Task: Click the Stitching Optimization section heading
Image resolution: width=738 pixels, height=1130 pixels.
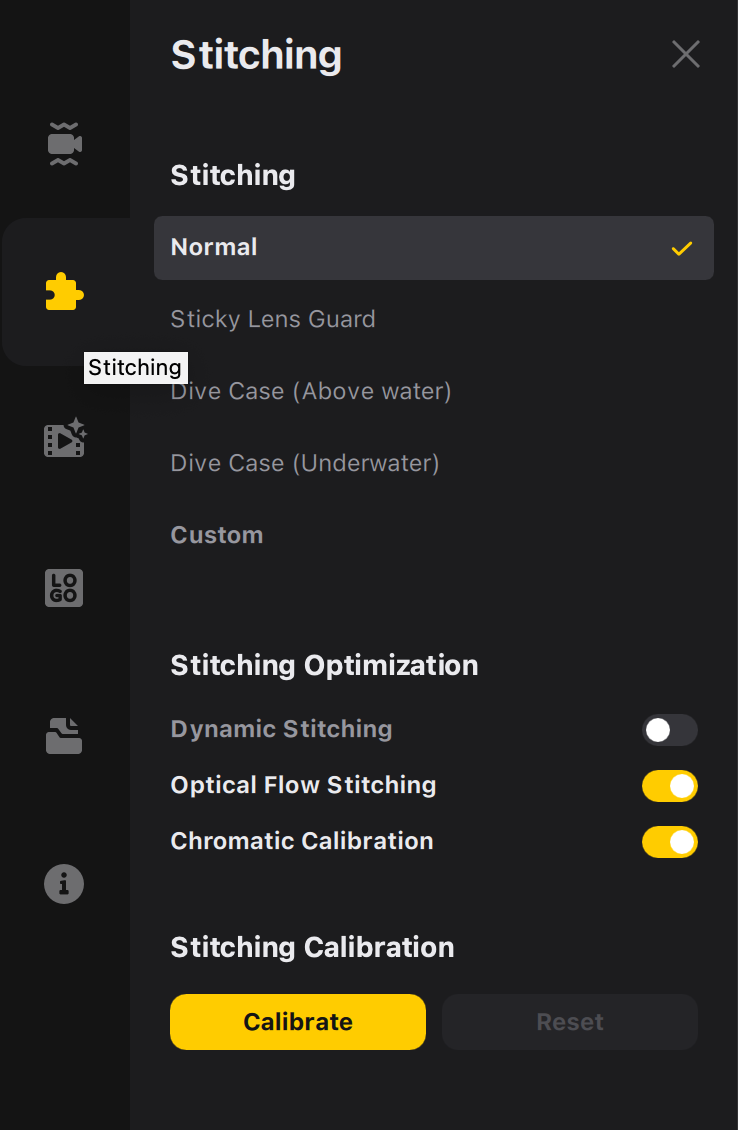Action: pyautogui.click(x=324, y=666)
